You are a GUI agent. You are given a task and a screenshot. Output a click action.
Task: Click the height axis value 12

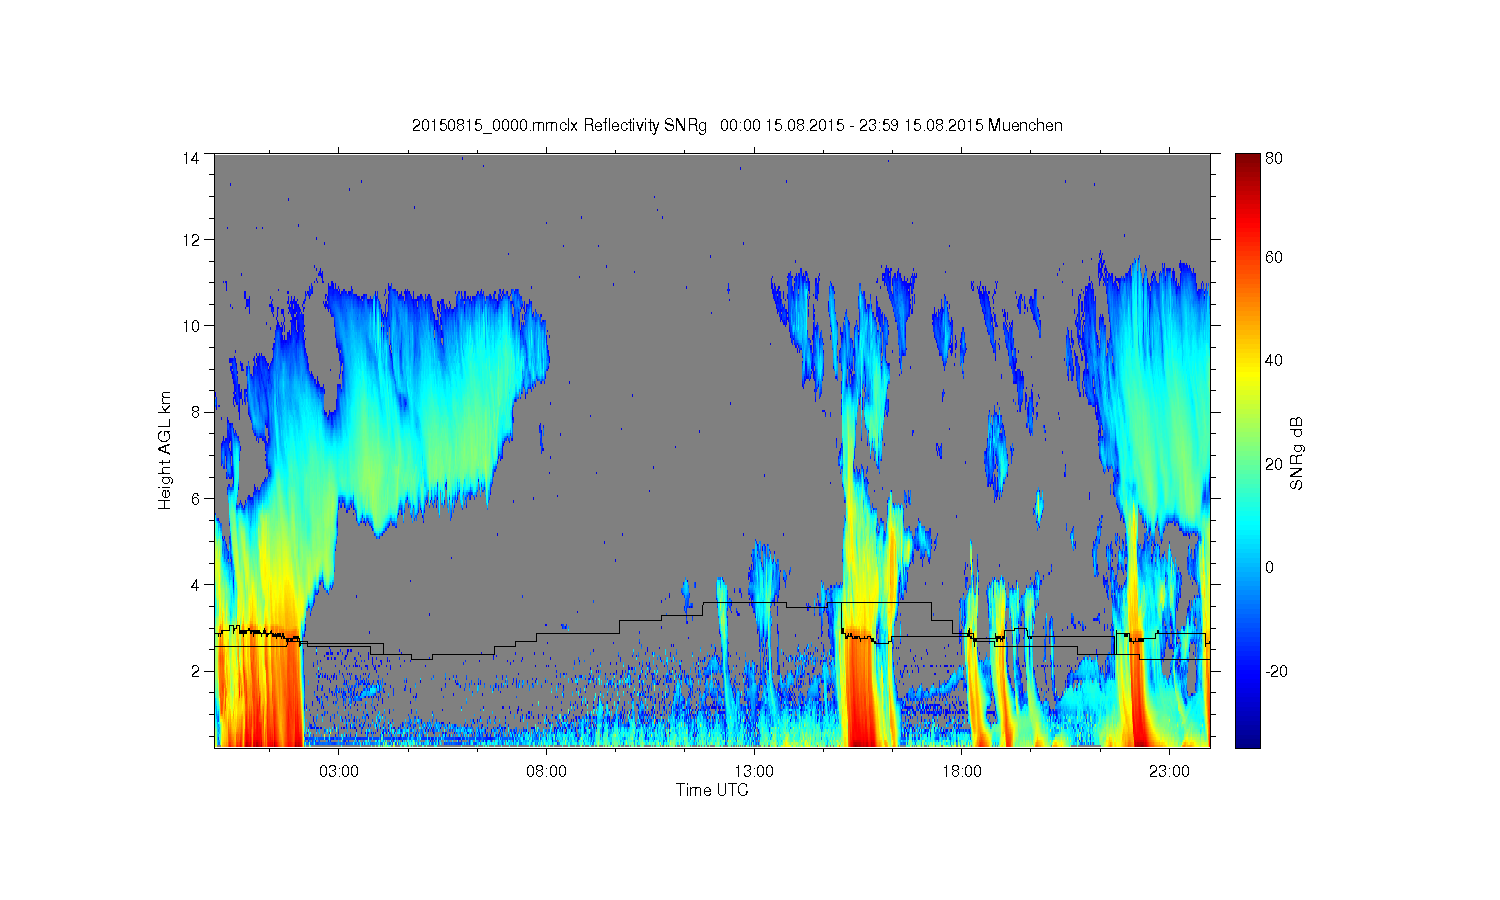click(190, 240)
